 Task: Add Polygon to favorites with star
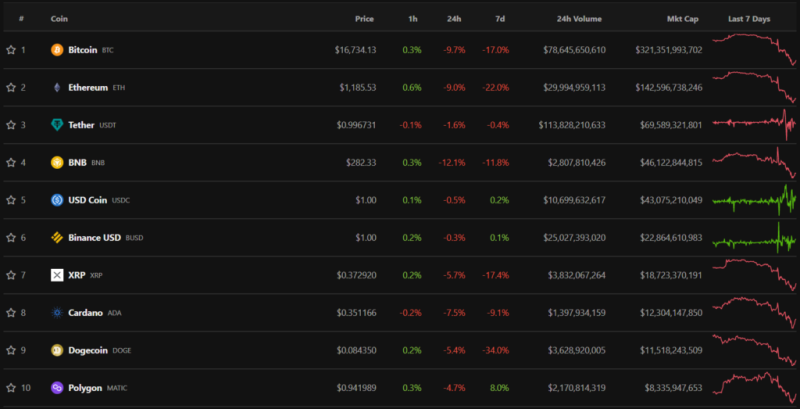(11, 388)
